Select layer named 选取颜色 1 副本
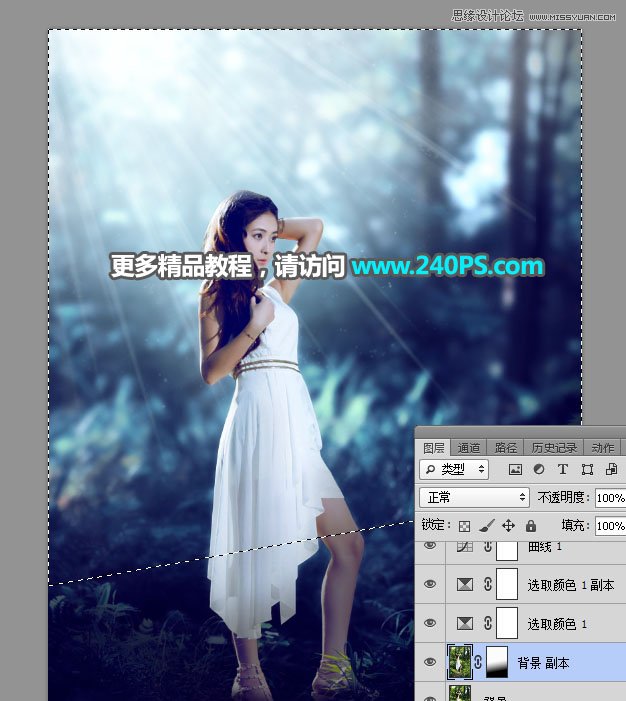 click(x=571, y=584)
